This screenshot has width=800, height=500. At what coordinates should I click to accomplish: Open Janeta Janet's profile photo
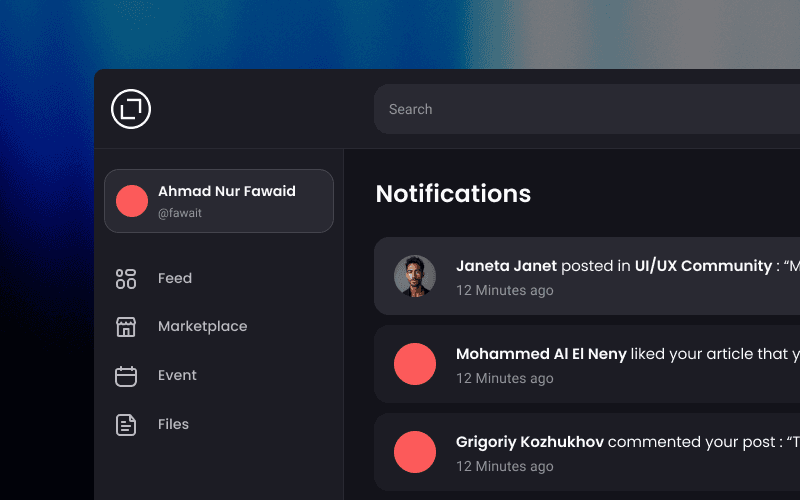pos(415,276)
